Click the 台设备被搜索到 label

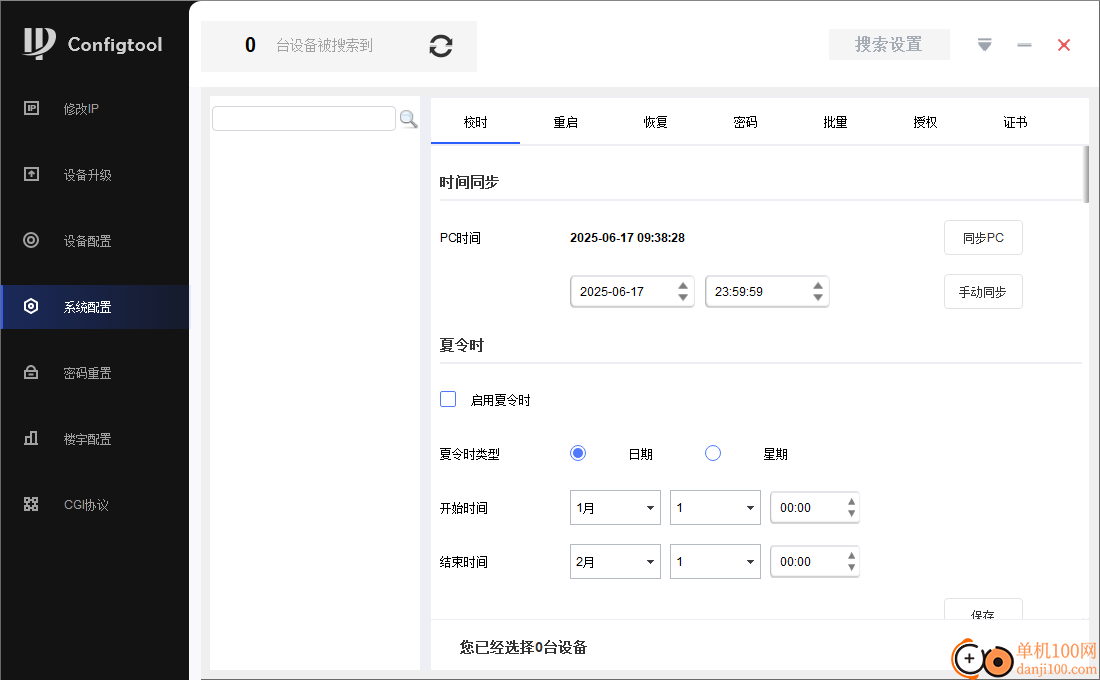[324, 46]
